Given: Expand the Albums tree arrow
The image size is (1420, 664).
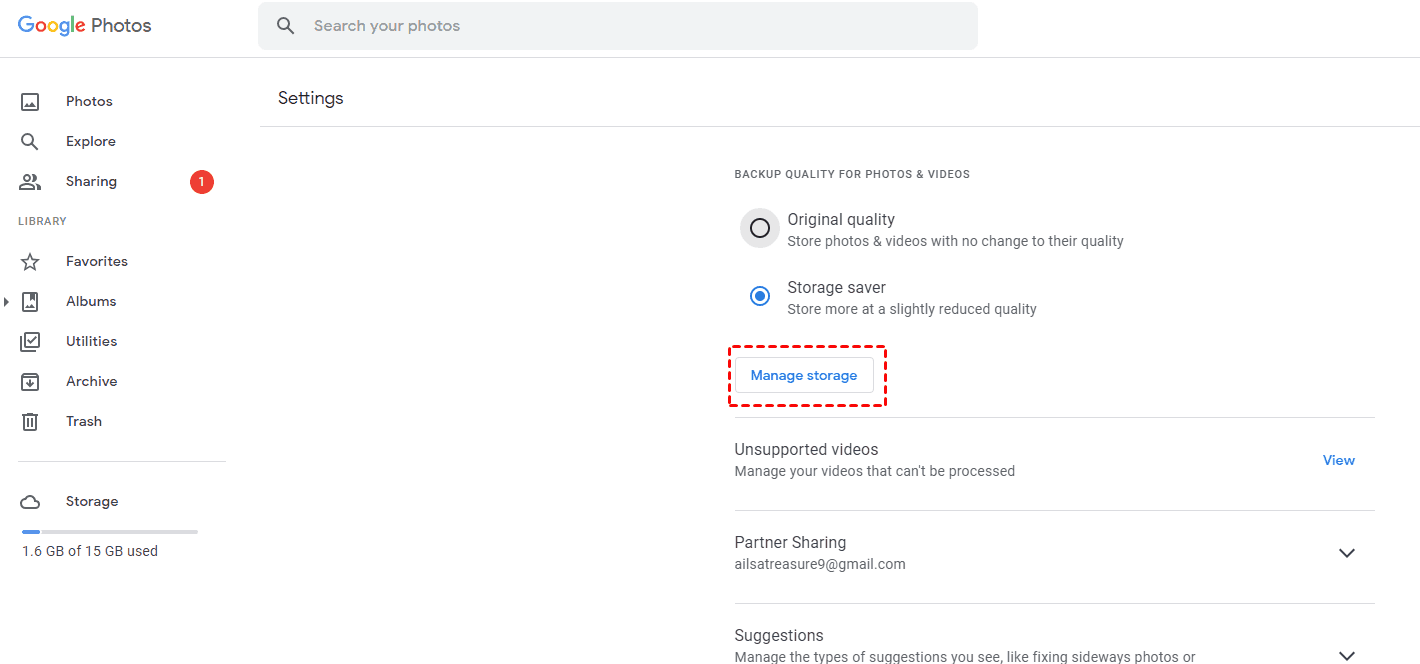Looking at the screenshot, I should pyautogui.click(x=7, y=302).
